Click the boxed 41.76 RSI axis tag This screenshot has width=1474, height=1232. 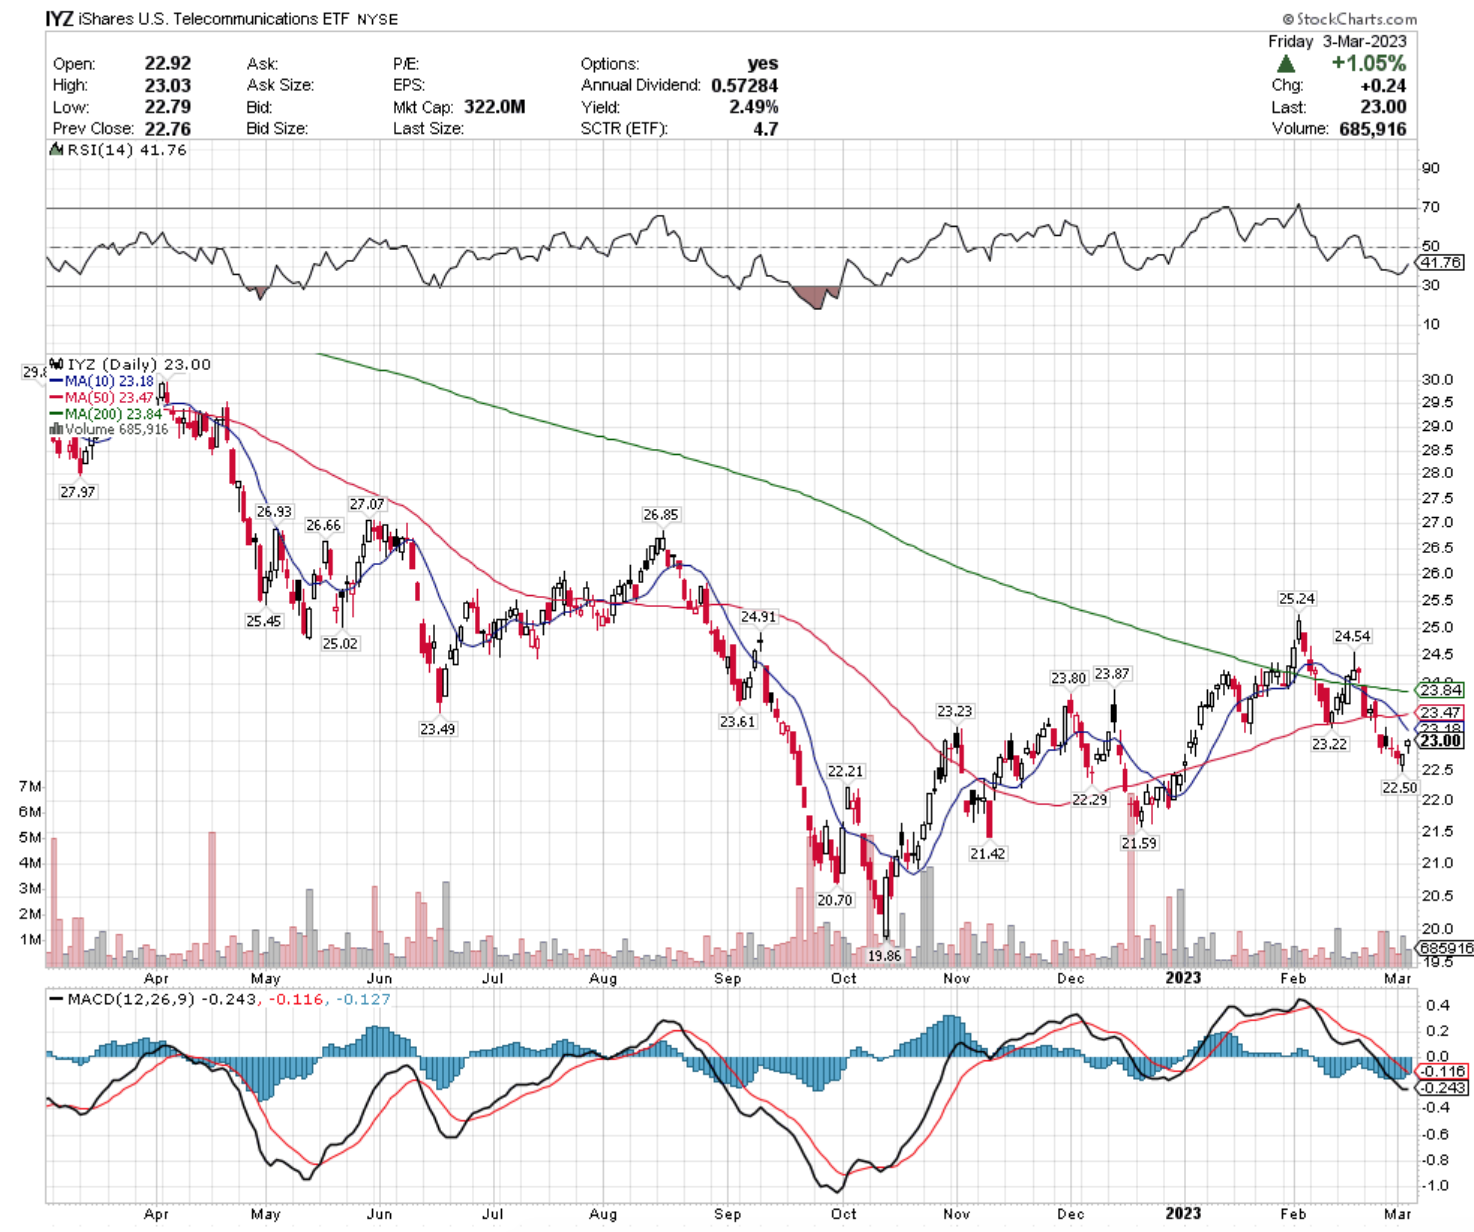1441,263
